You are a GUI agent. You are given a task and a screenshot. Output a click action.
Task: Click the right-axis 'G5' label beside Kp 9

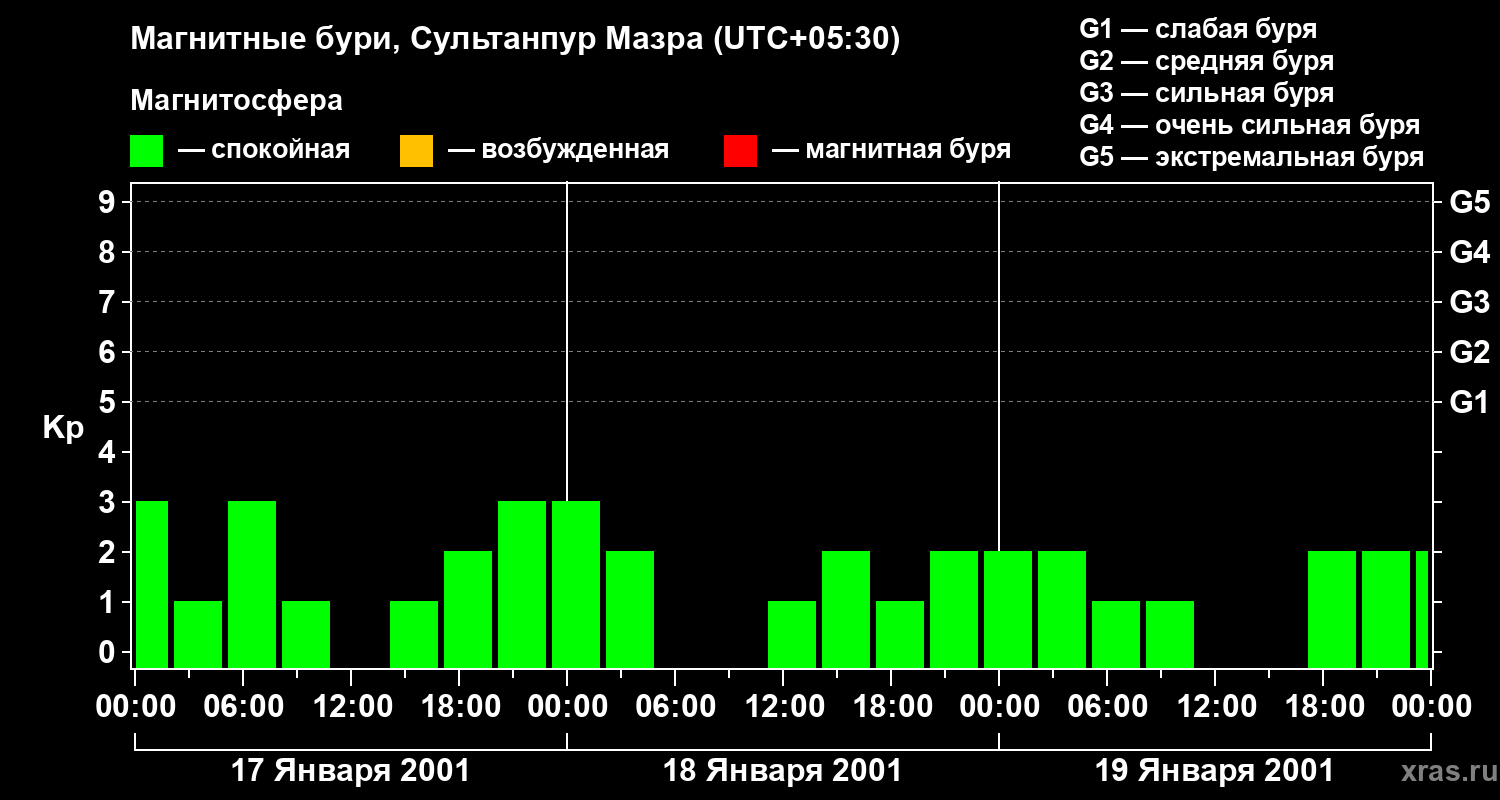1470,202
